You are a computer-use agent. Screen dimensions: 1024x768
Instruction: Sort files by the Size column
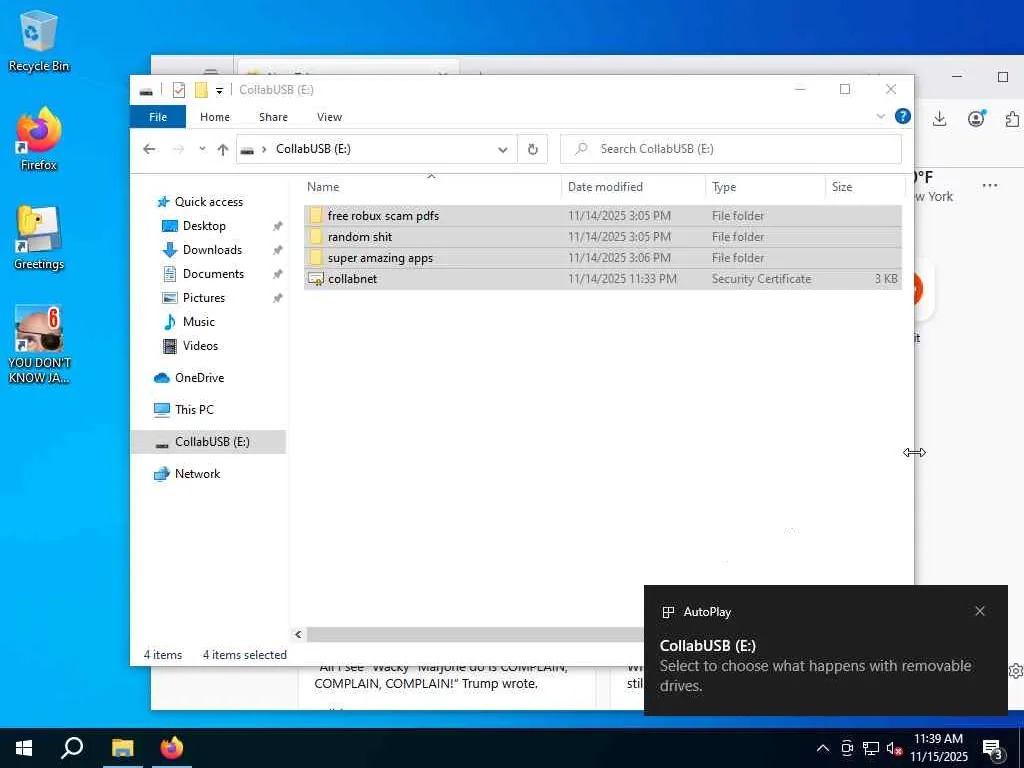click(865, 187)
